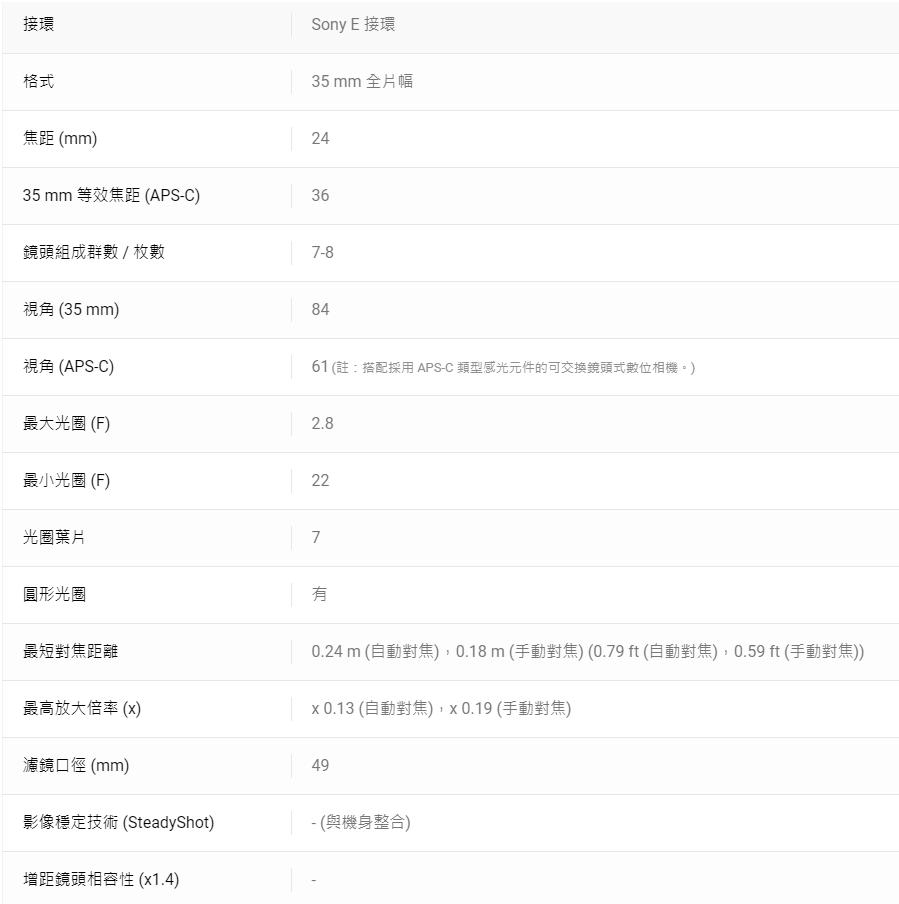Click the "視角 (35 mm)" label
The width and height of the screenshot is (899, 904).
pos(71,309)
